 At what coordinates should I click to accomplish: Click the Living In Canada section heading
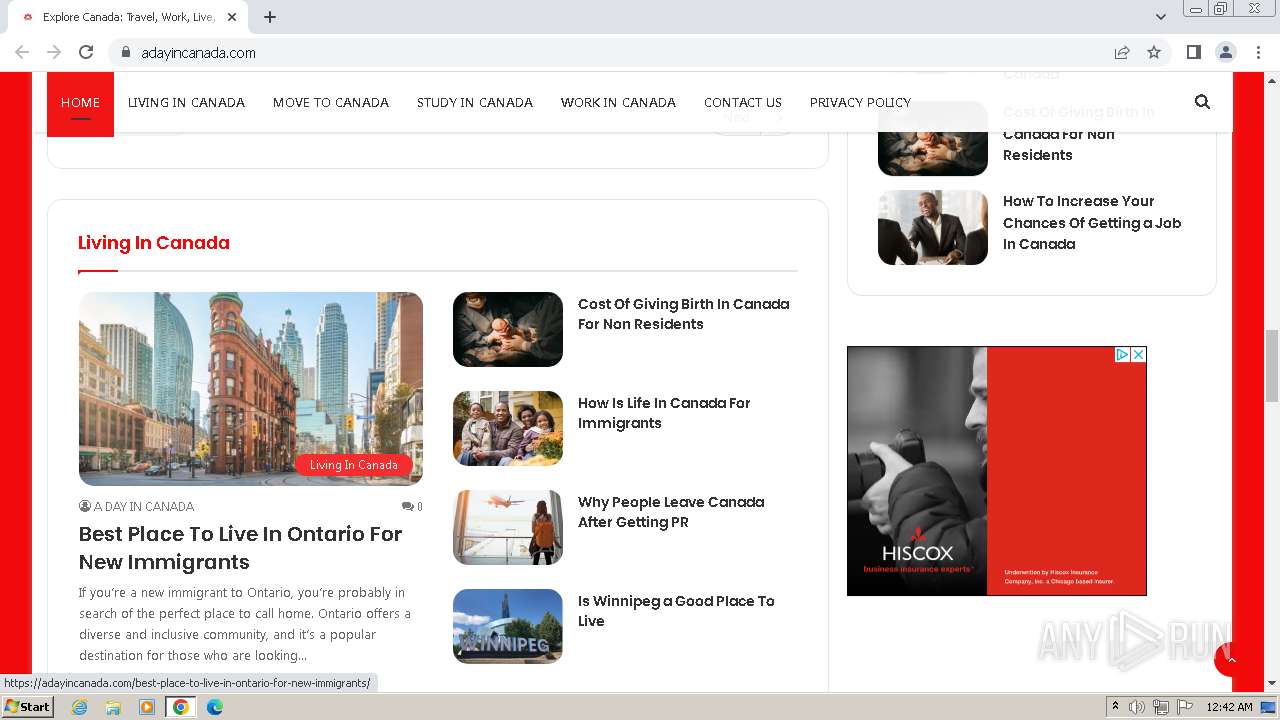click(x=154, y=243)
